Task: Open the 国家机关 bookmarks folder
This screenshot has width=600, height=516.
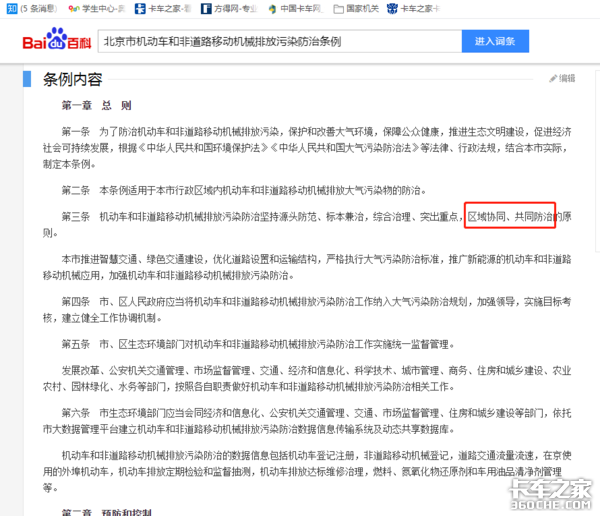Action: [x=356, y=8]
